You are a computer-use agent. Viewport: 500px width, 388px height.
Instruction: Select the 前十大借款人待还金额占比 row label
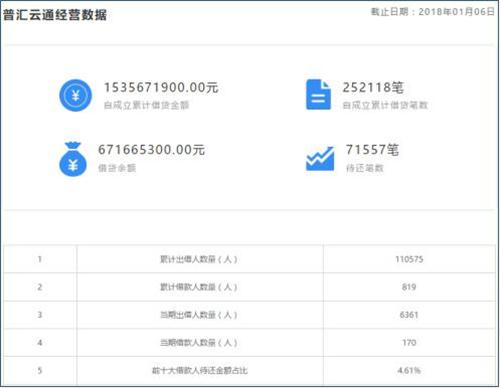[200, 370]
